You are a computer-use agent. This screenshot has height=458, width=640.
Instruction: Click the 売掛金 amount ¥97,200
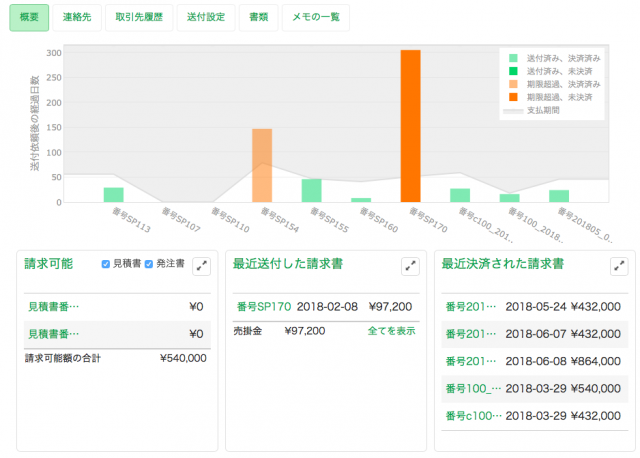(305, 331)
